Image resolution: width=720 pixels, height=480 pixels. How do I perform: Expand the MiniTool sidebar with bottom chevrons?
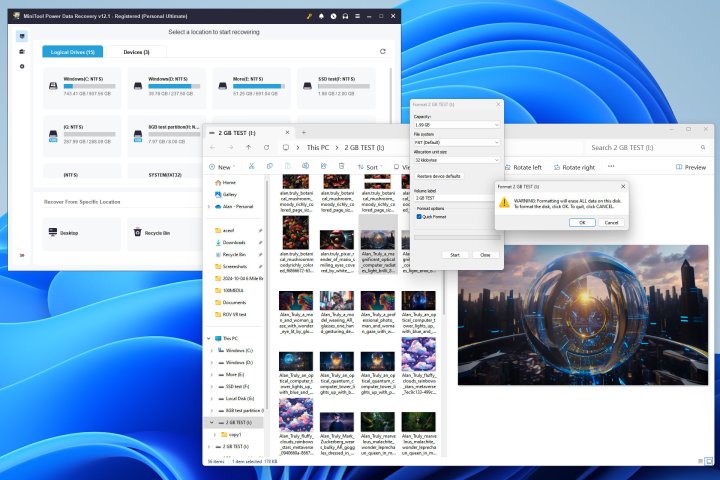point(22,255)
